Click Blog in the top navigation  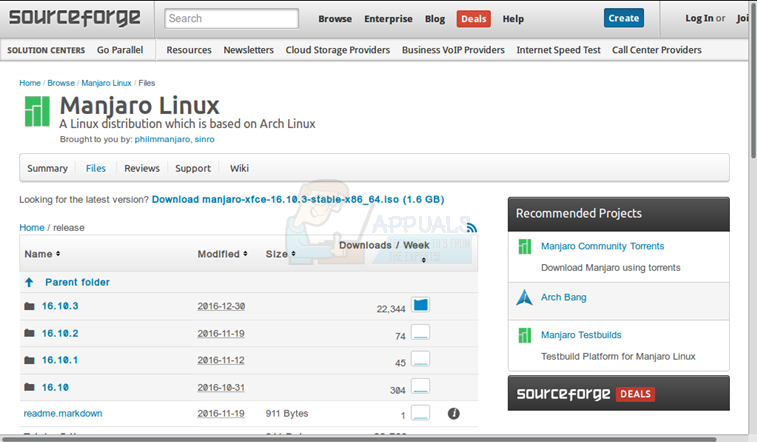pyautogui.click(x=435, y=19)
